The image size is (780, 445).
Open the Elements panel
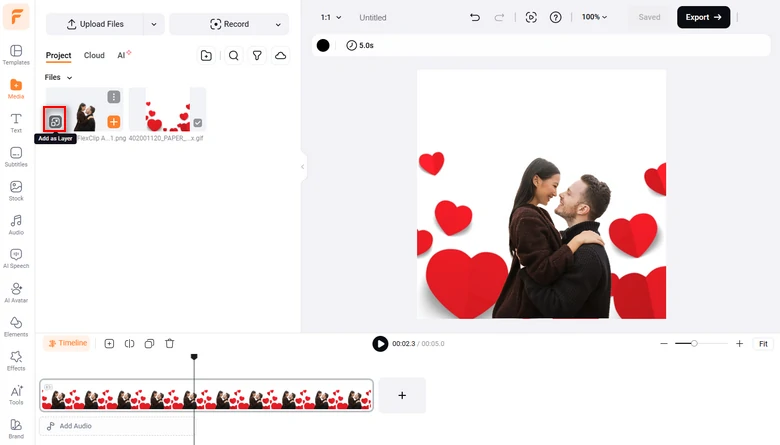(x=16, y=327)
